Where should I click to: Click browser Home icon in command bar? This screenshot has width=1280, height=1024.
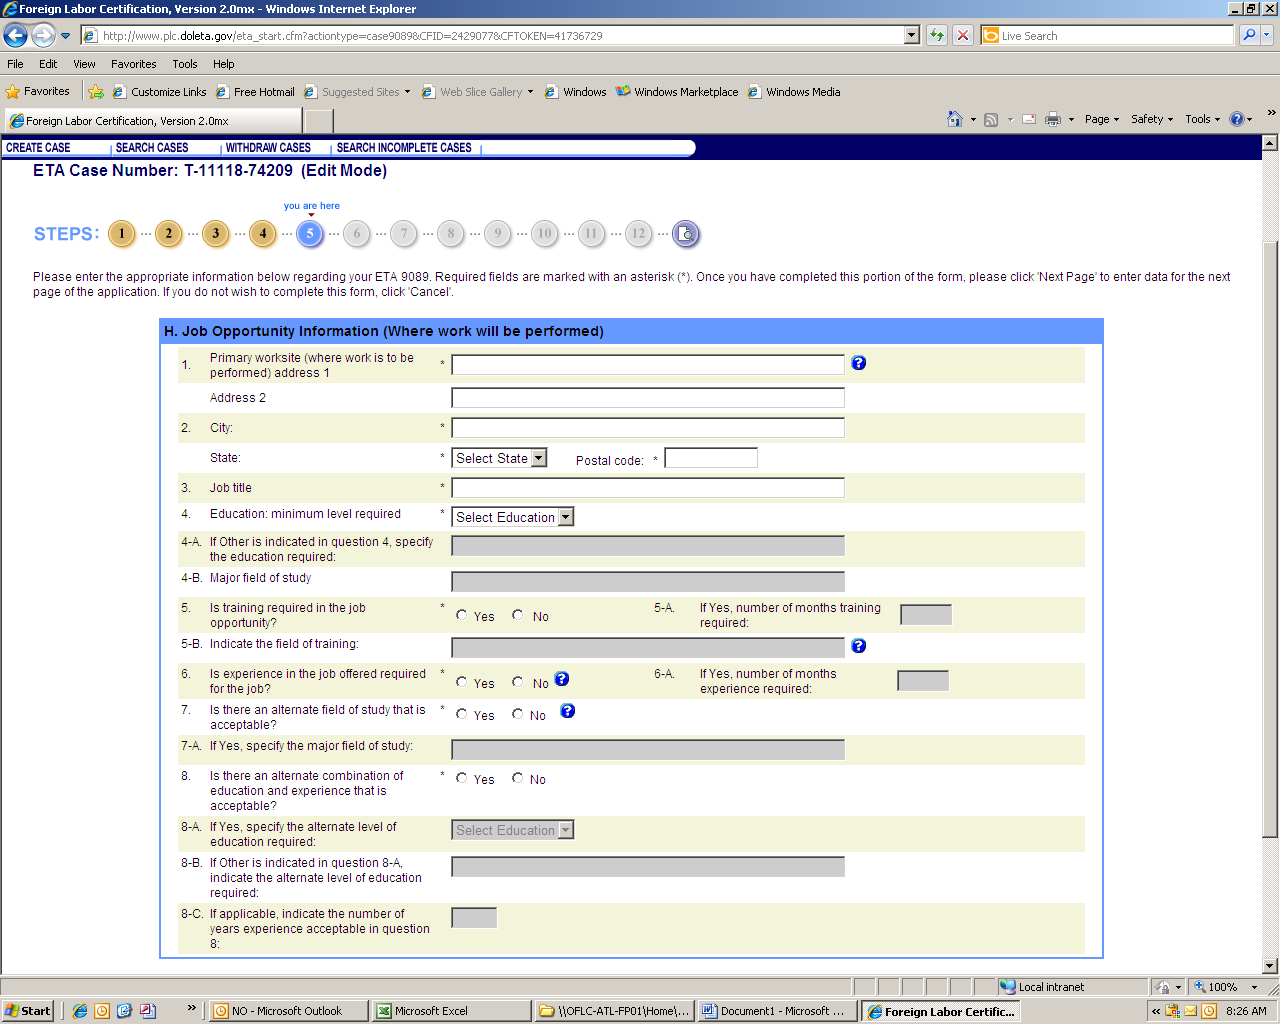(955, 119)
